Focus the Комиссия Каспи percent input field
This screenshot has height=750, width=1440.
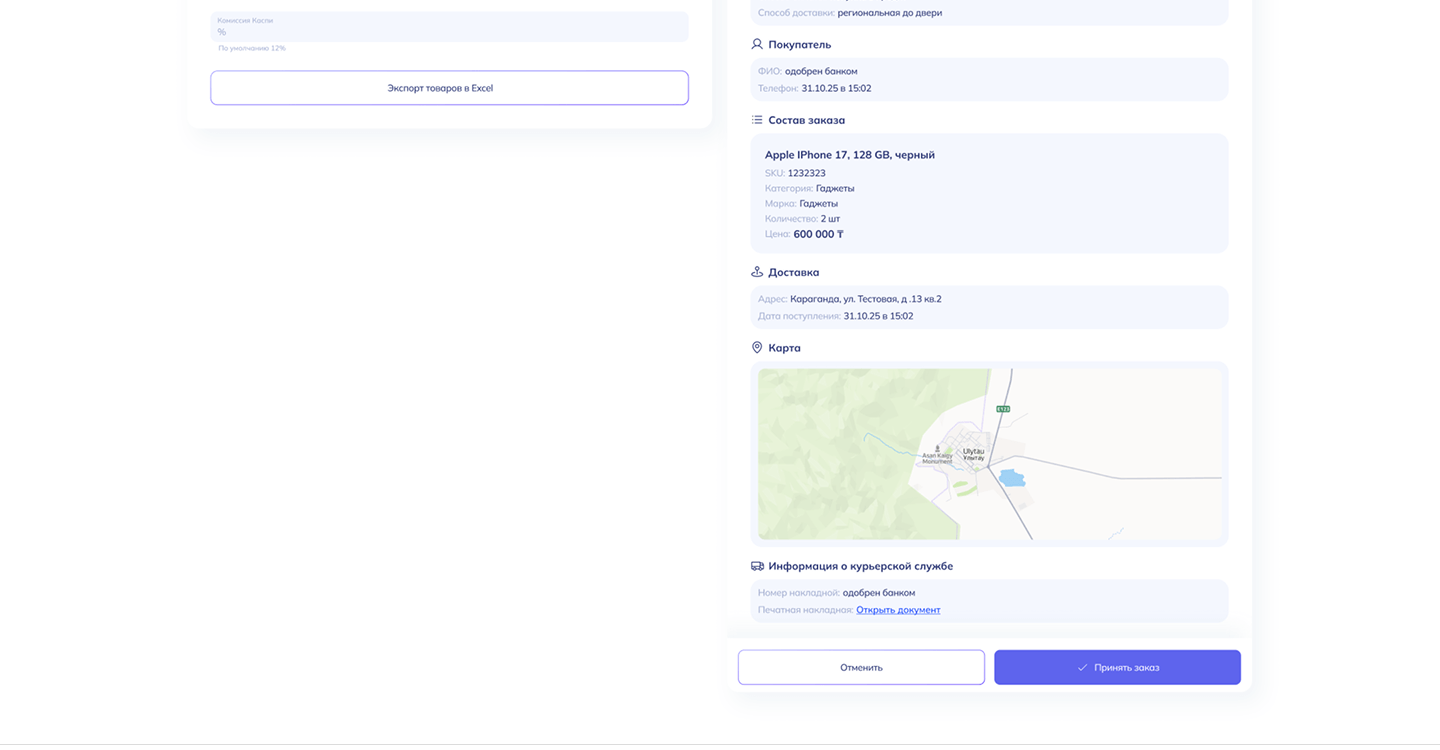tap(449, 27)
